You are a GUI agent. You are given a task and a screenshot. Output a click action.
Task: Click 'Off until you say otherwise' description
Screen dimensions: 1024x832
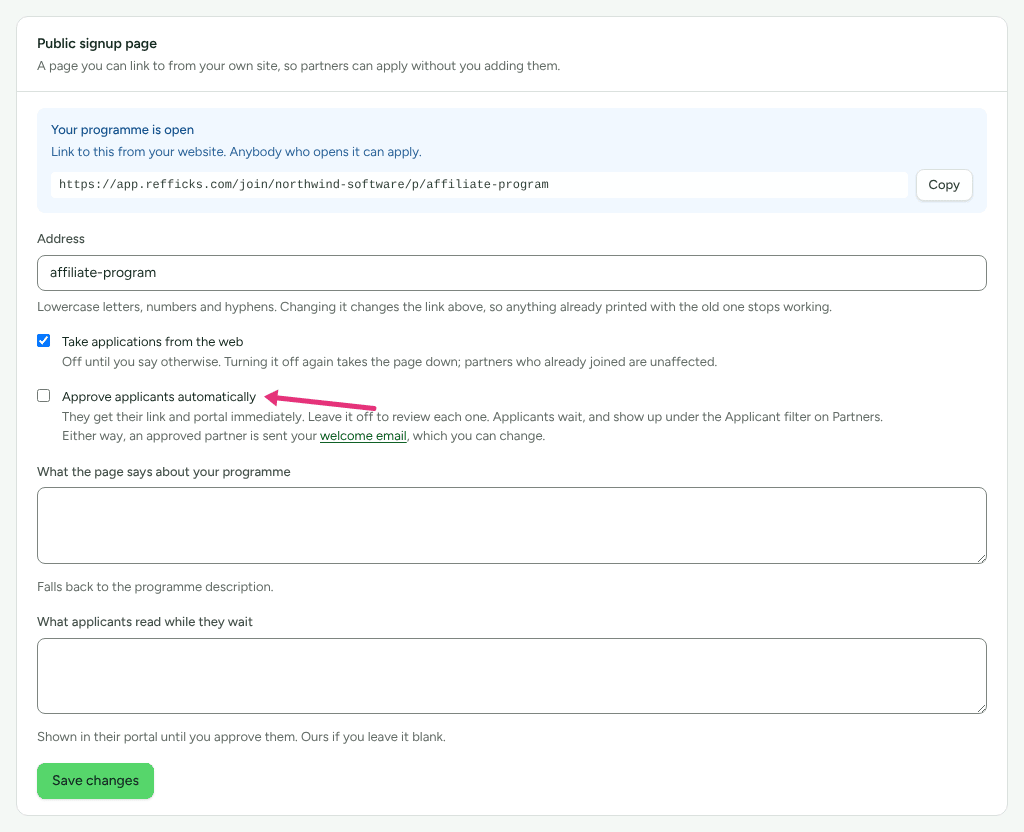point(389,362)
